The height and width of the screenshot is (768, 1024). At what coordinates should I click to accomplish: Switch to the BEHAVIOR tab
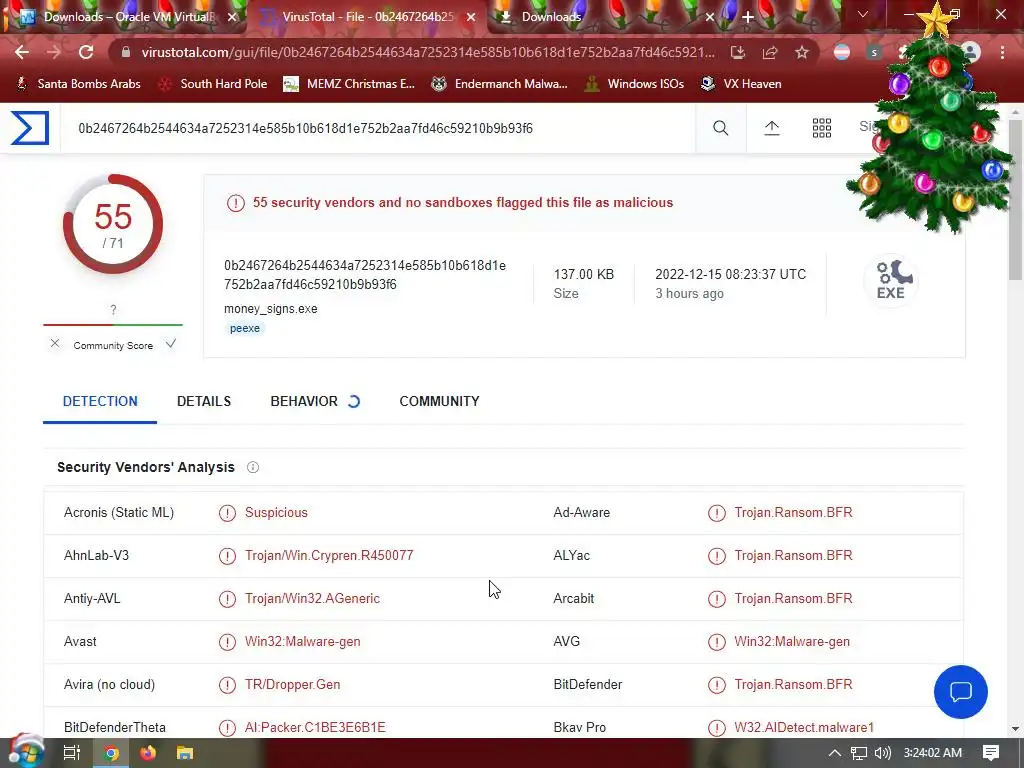point(304,401)
